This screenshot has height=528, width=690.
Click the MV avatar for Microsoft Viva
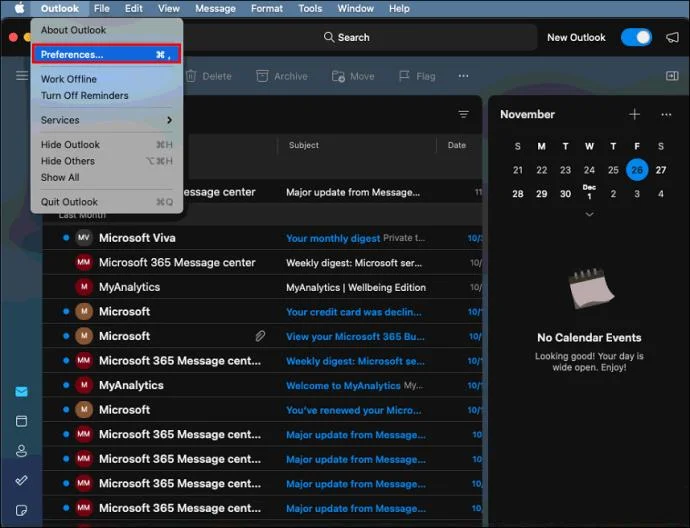83,238
